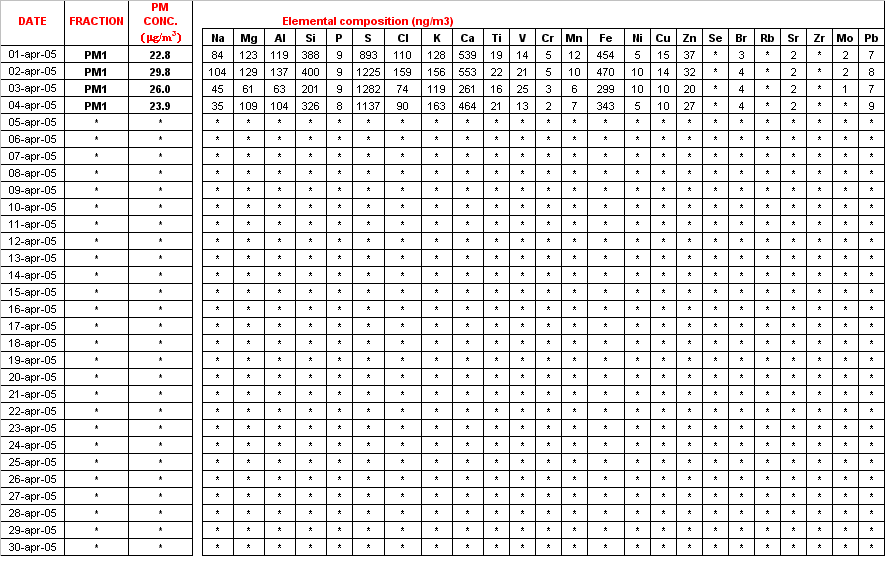Click the date cell 04-apr-05
The image size is (885, 573).
pyautogui.click(x=32, y=105)
